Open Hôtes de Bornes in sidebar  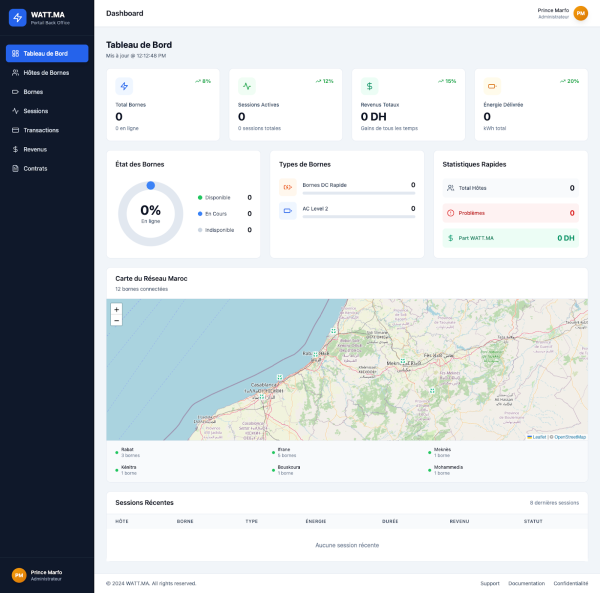click(x=46, y=73)
